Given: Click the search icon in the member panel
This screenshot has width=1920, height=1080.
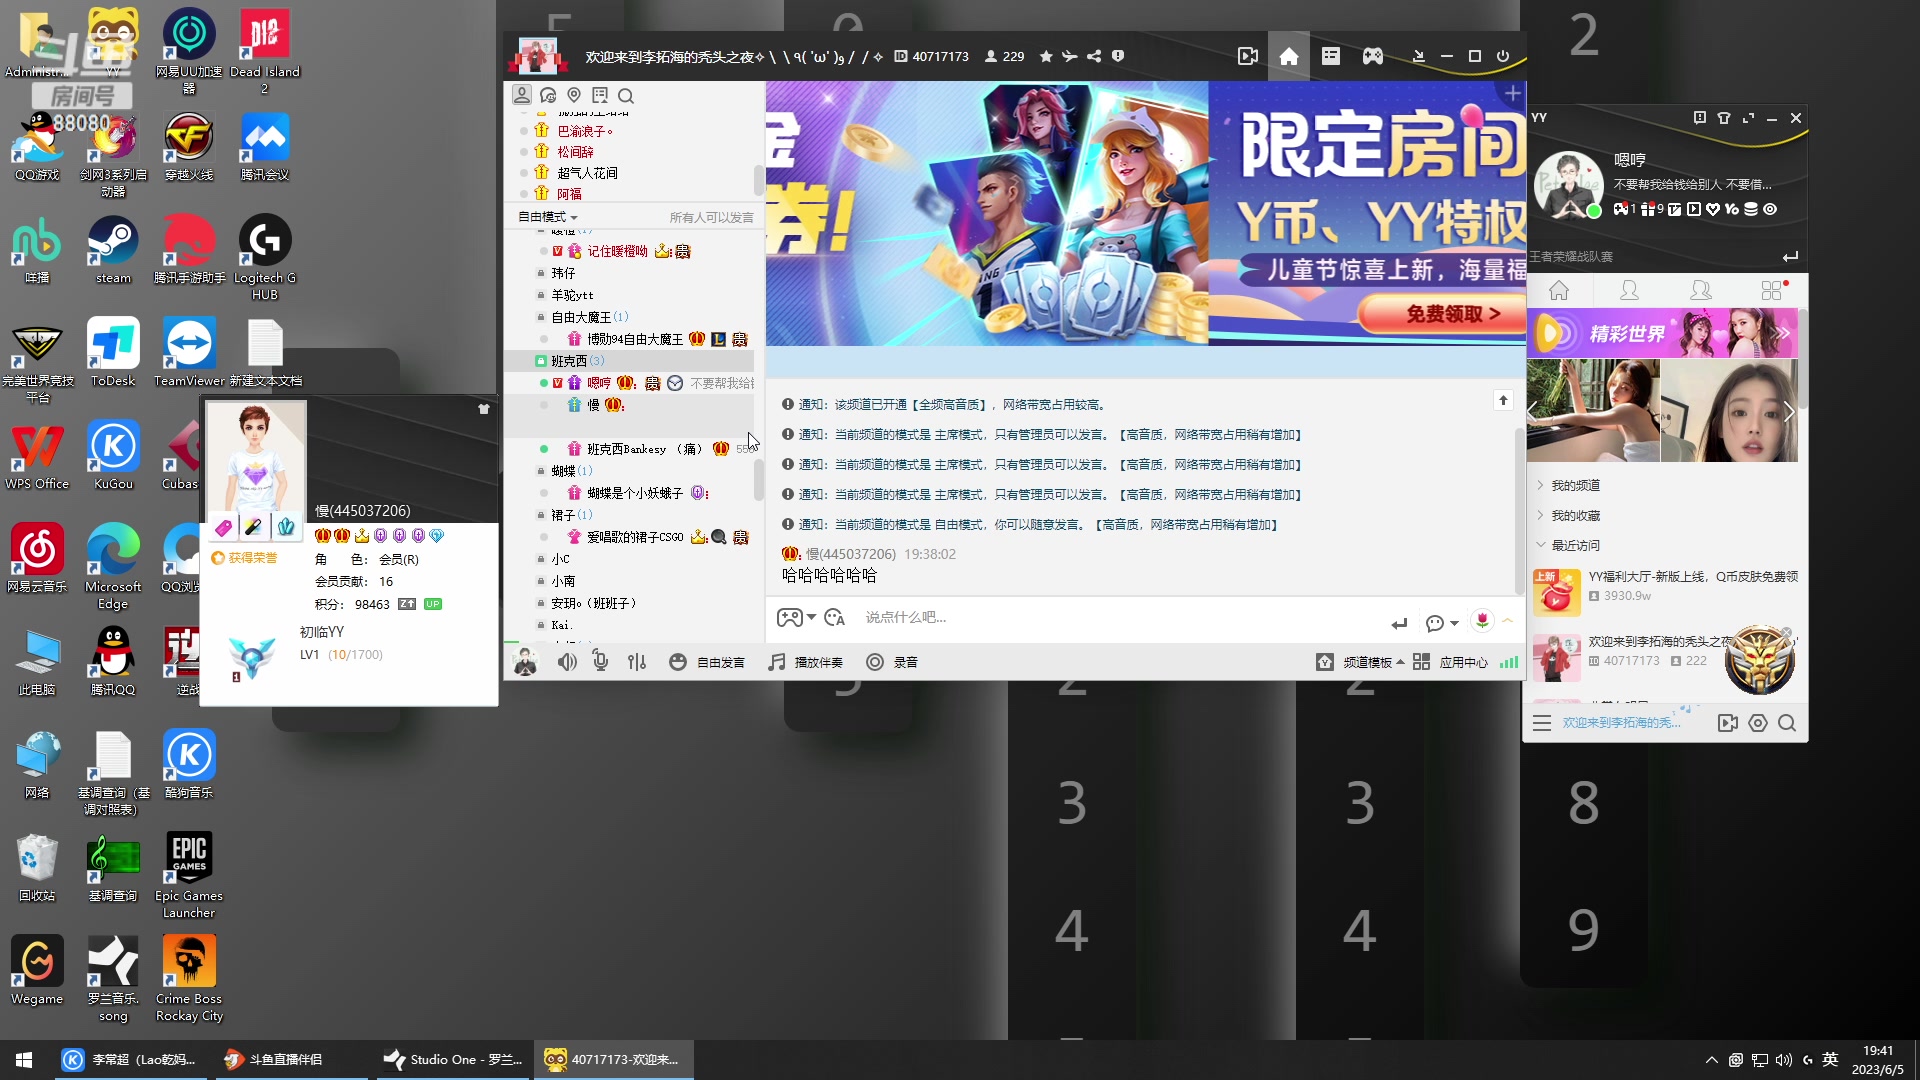Looking at the screenshot, I should (x=626, y=95).
